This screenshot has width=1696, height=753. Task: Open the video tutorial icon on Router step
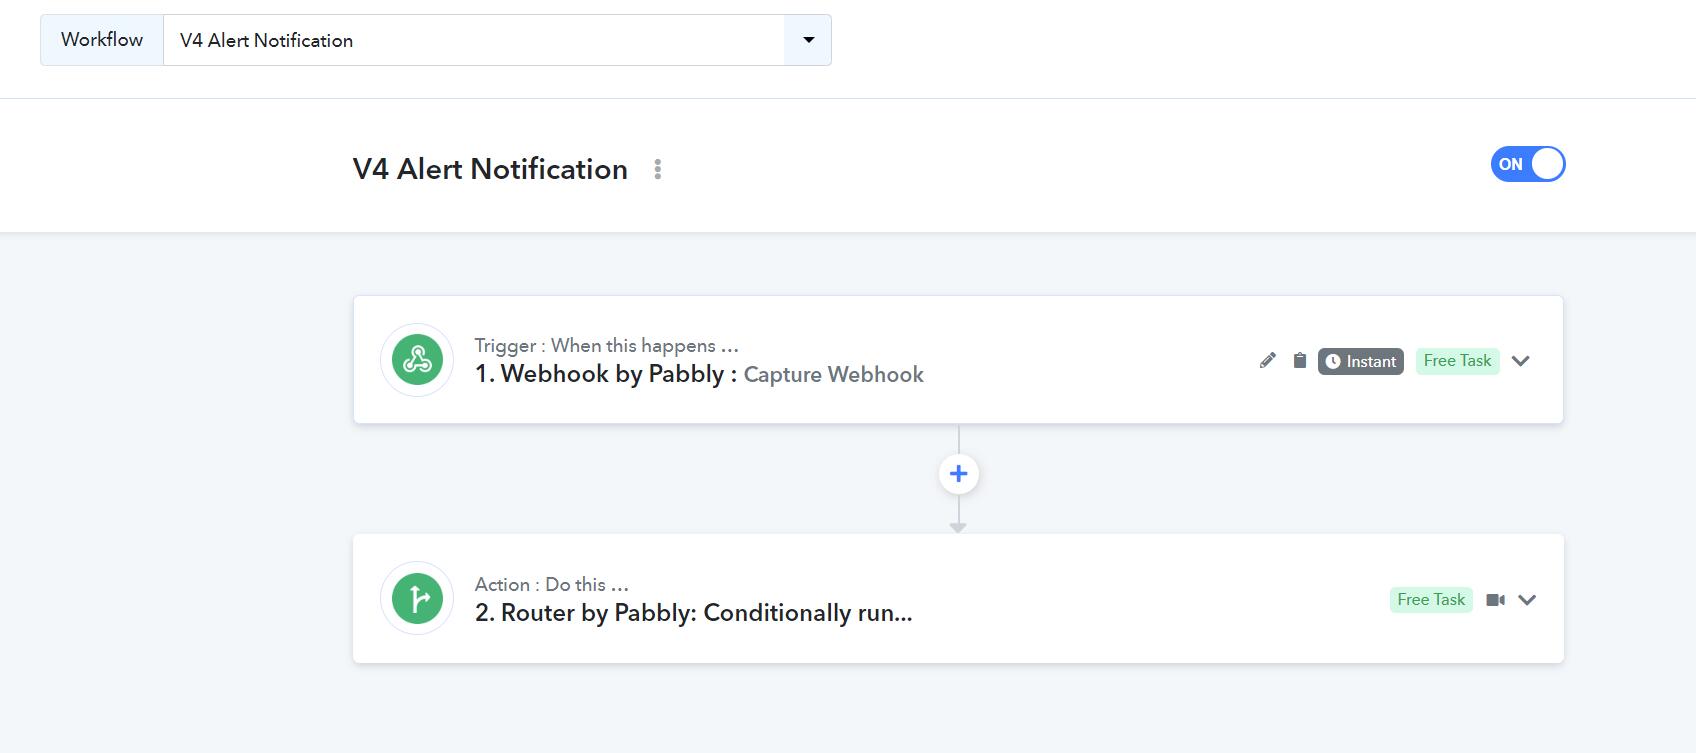click(x=1495, y=600)
